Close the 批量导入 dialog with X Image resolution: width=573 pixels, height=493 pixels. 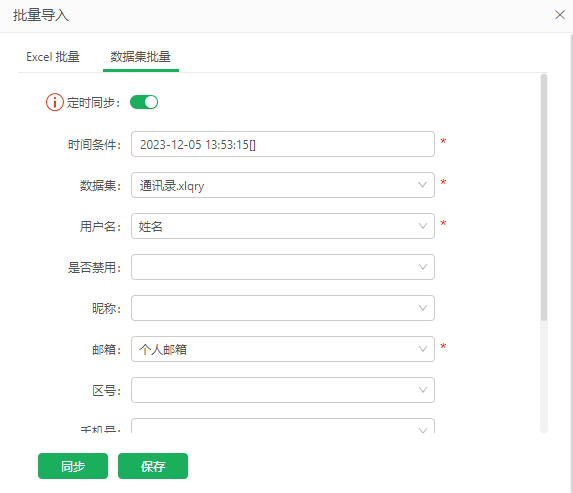coord(559,15)
